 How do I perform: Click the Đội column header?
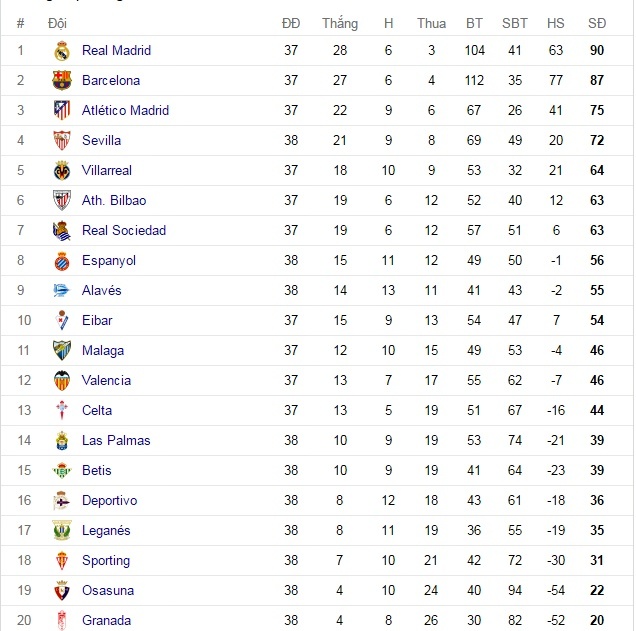(x=57, y=23)
